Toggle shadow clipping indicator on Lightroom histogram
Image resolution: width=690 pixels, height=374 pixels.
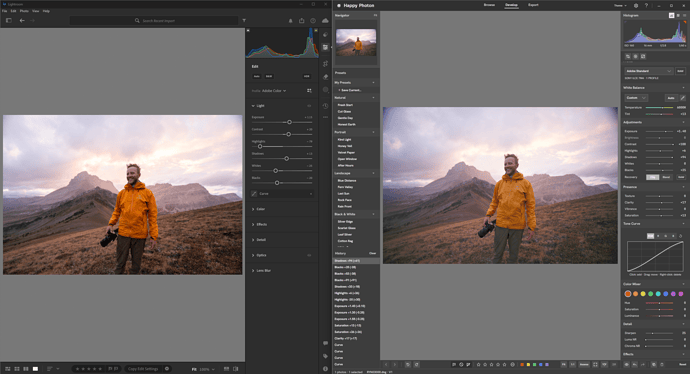[x=248, y=30]
